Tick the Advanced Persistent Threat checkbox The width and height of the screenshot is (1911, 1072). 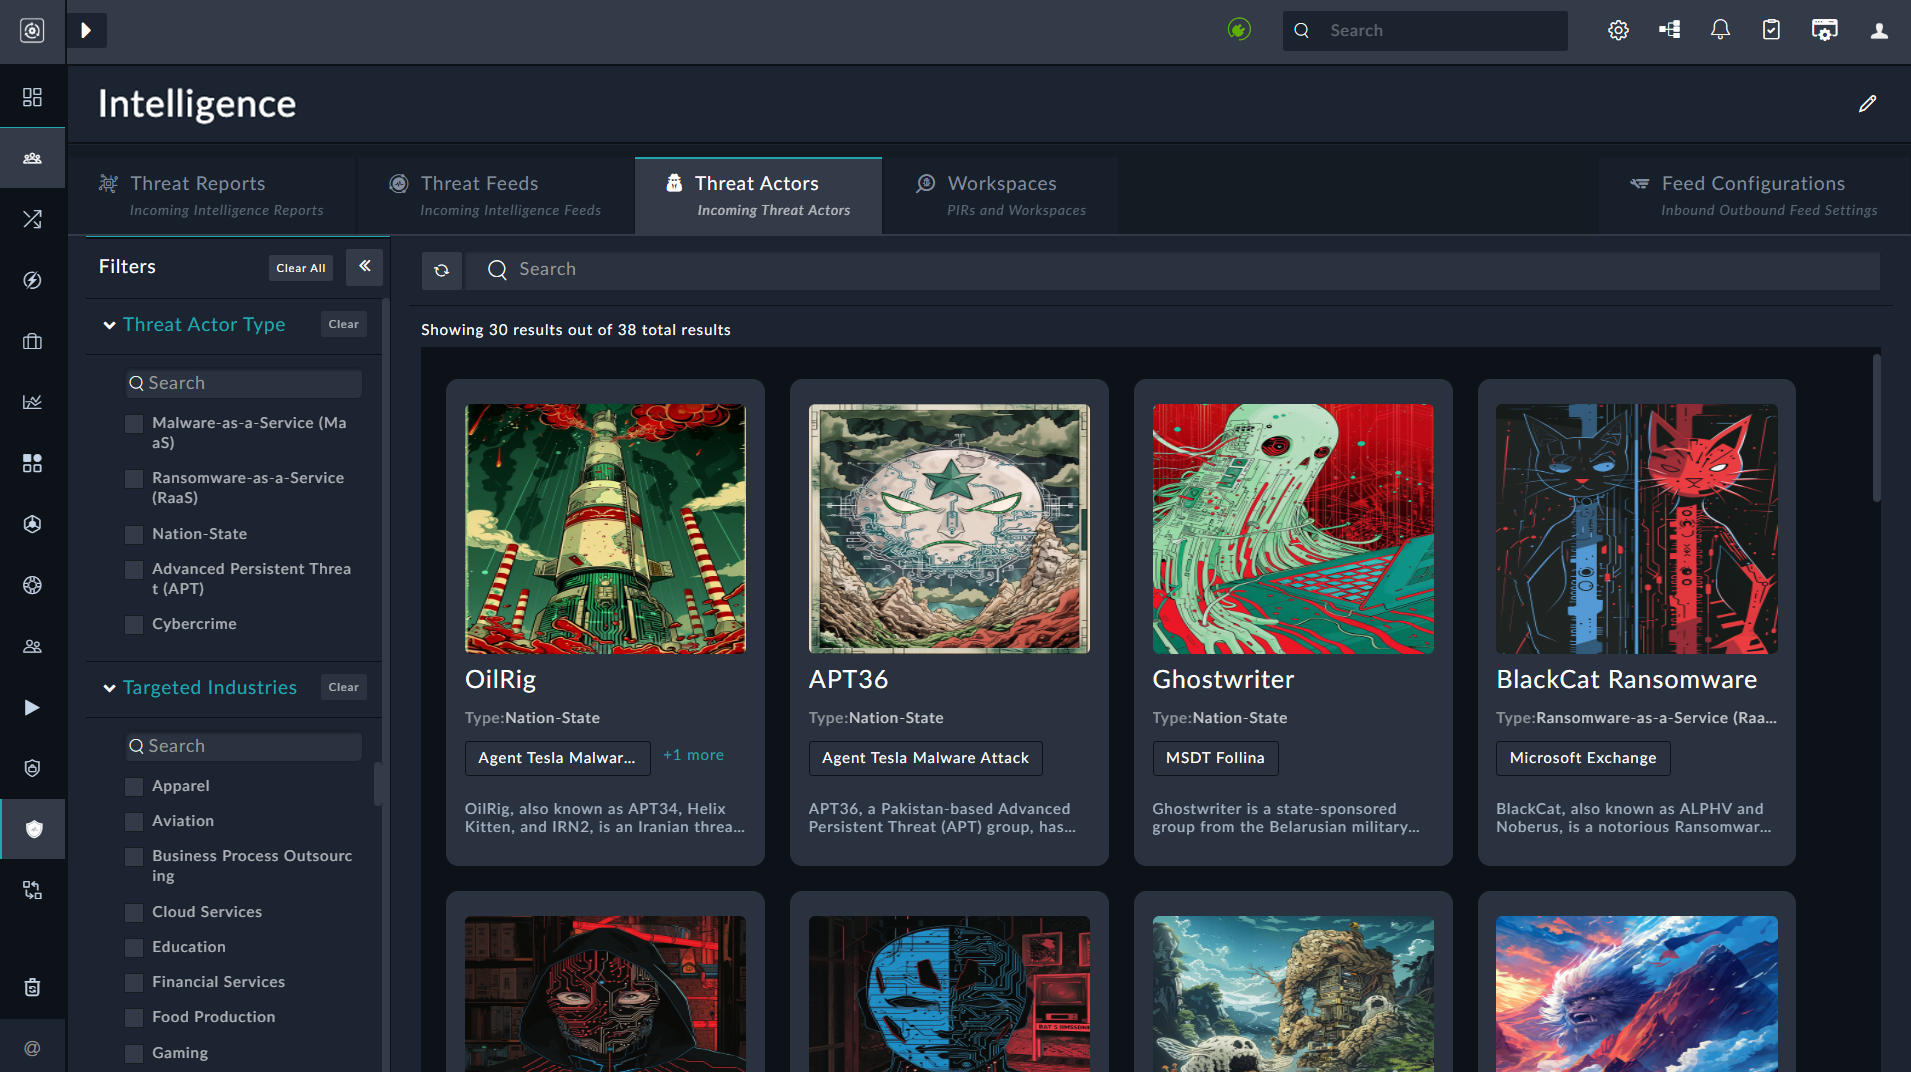click(x=134, y=570)
